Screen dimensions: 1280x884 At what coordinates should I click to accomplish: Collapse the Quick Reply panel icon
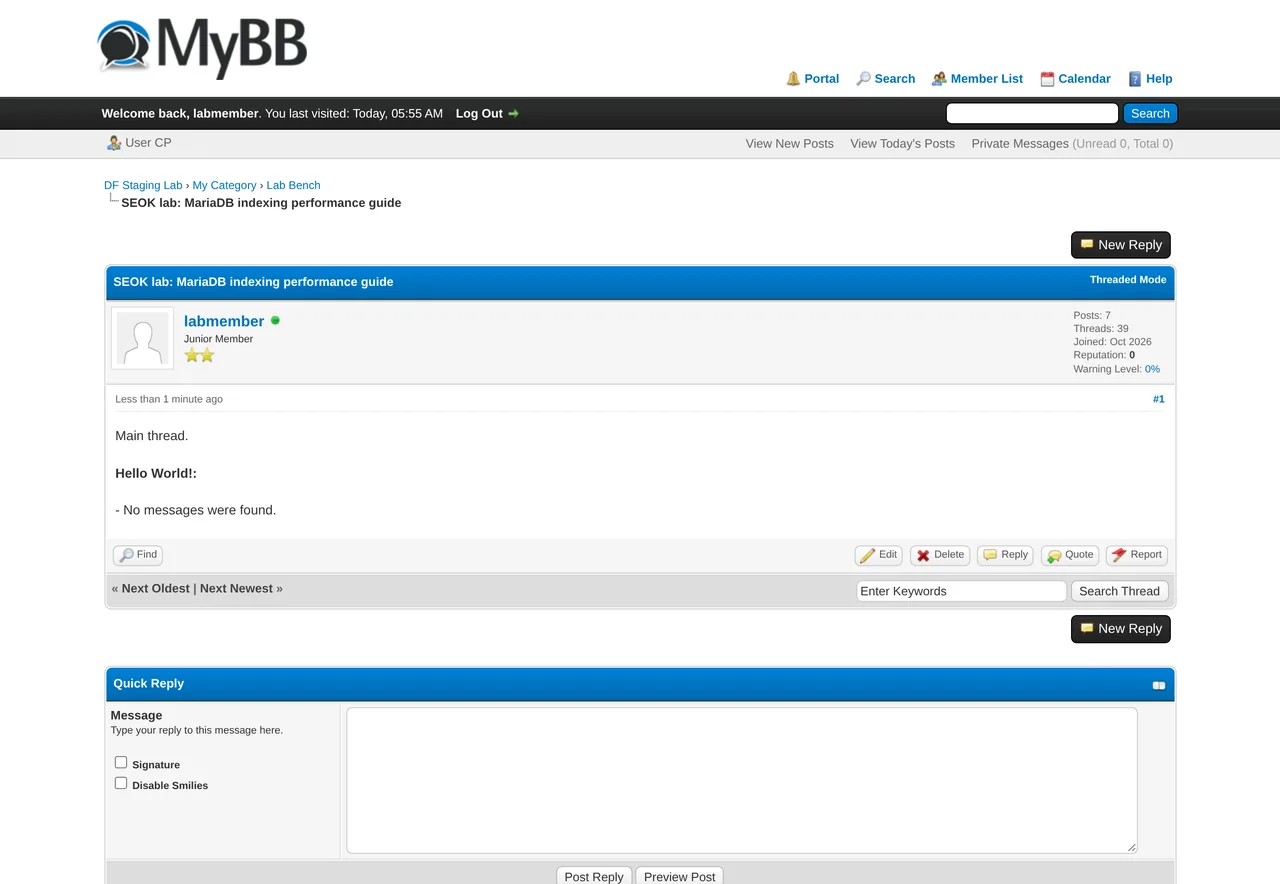click(1159, 685)
